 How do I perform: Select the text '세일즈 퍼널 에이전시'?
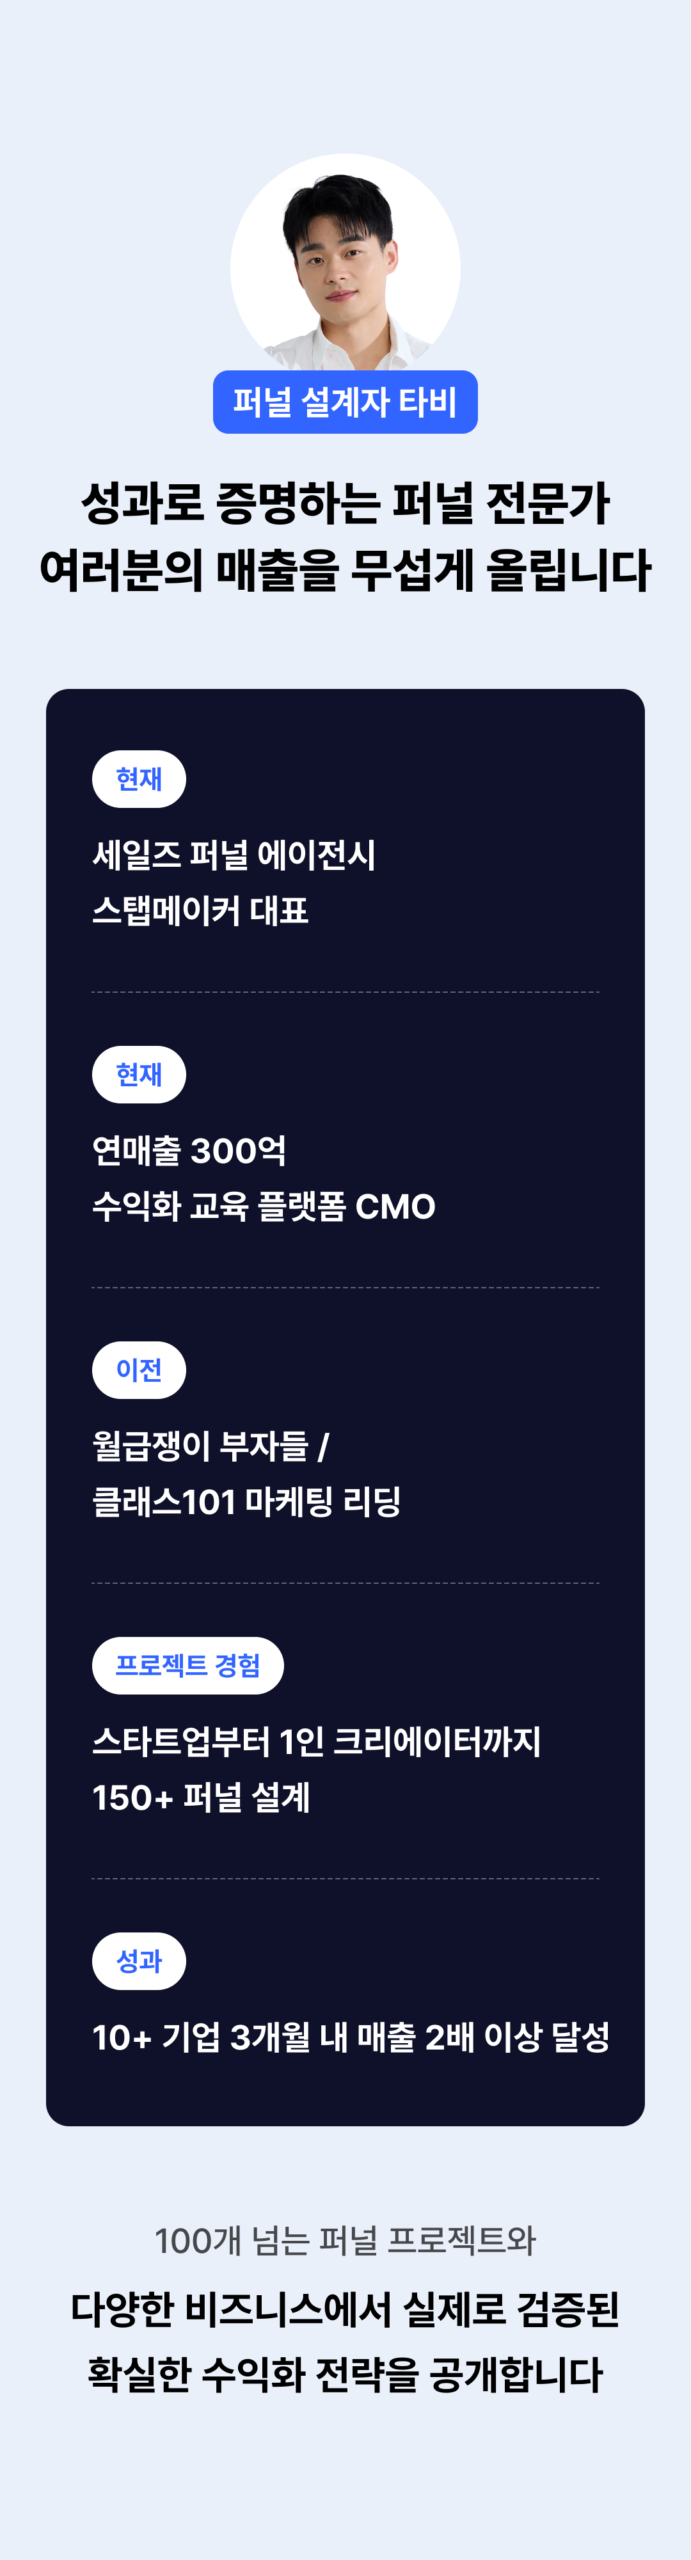pyautogui.click(x=234, y=855)
